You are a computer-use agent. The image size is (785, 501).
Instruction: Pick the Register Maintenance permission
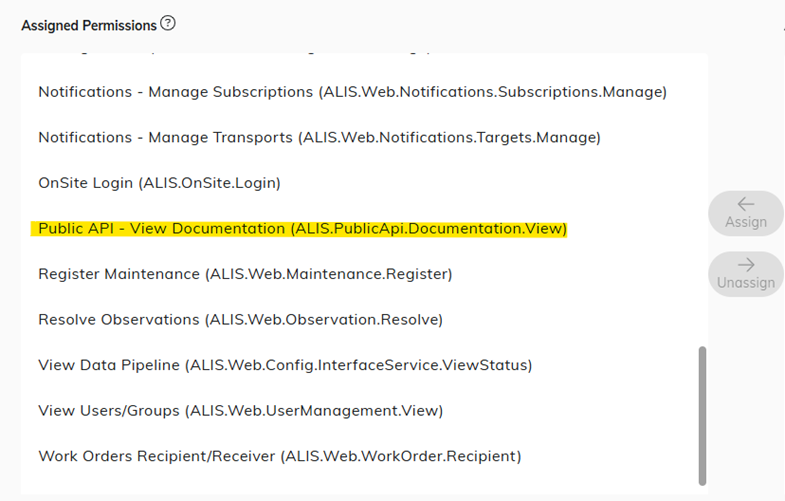(x=245, y=274)
